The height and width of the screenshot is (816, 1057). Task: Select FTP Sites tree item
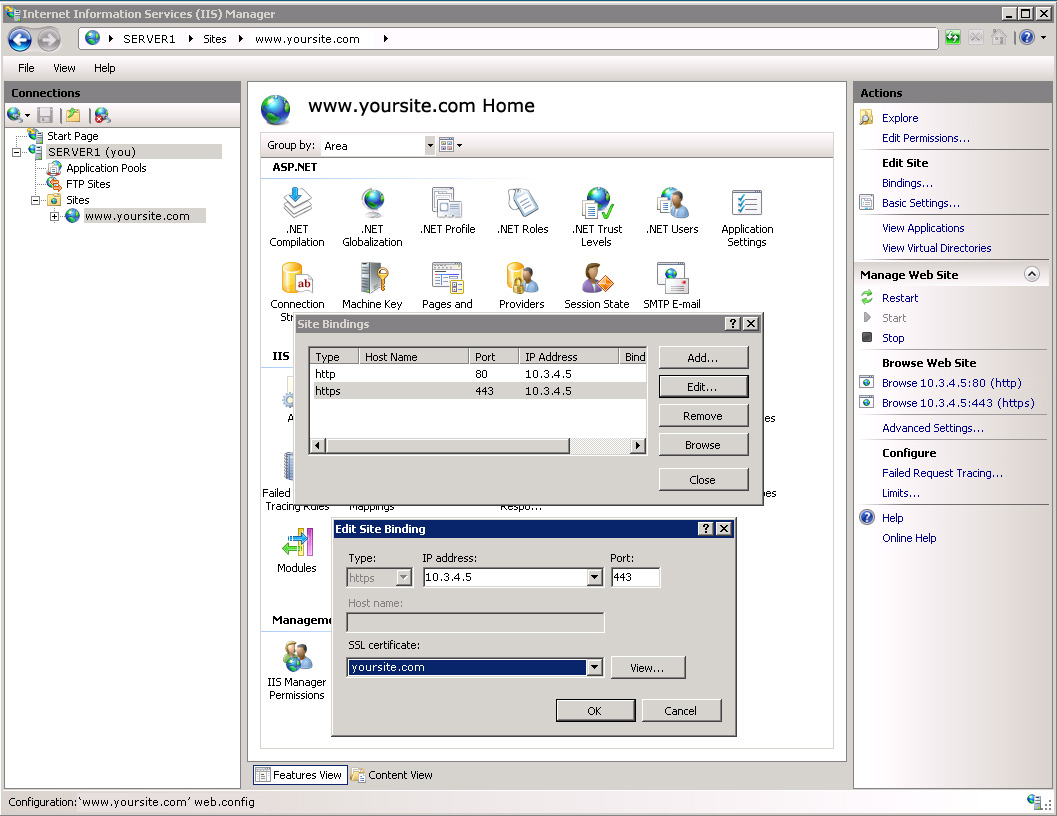88,184
